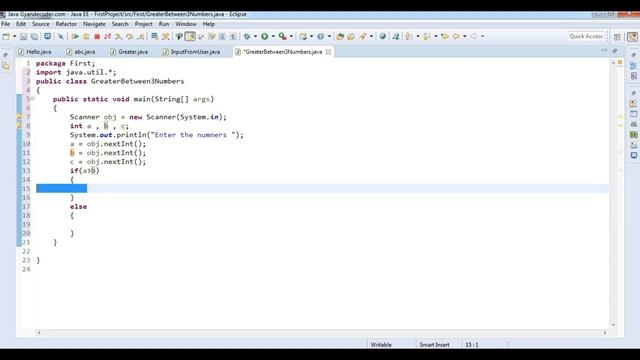
Task: Switch to the Greater.java tab
Action: tap(129, 52)
